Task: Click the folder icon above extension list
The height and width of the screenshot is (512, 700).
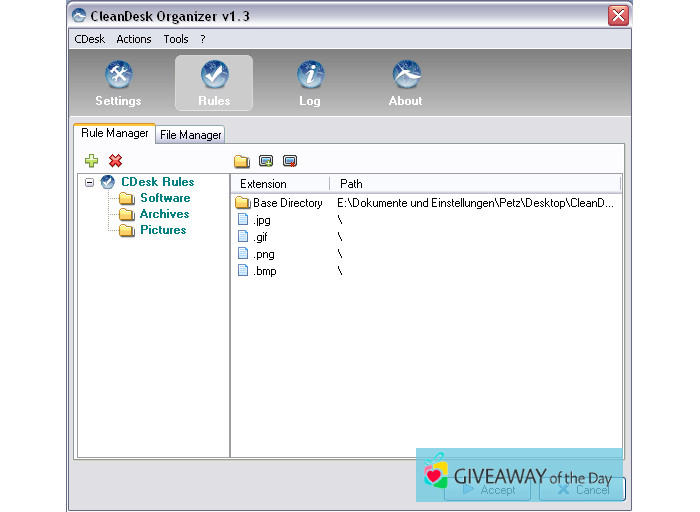Action: (x=241, y=161)
